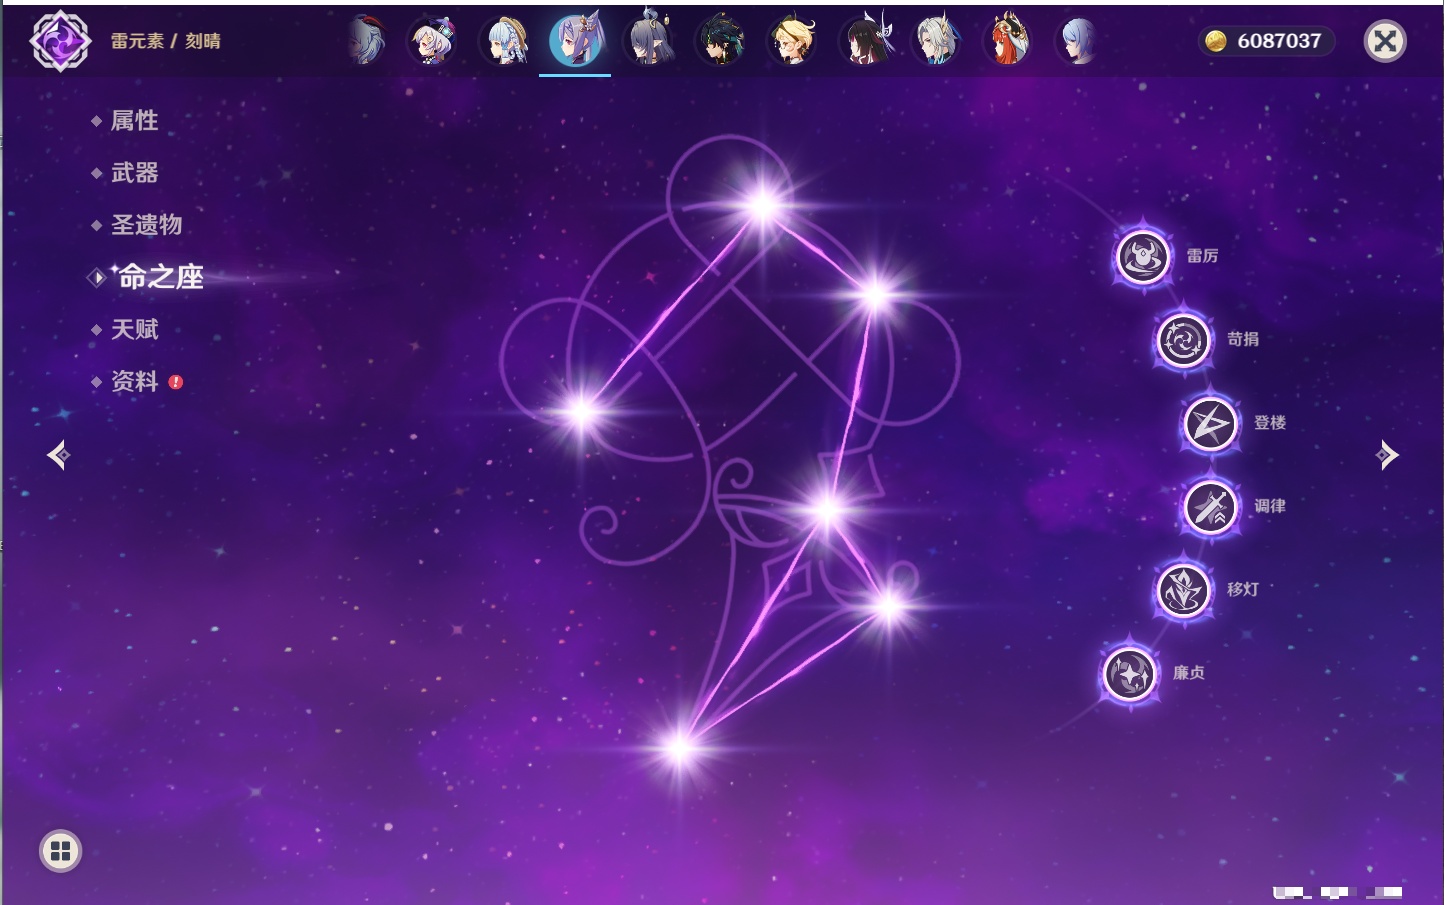Go to previous character with left arrow
The height and width of the screenshot is (905, 1444).
tap(58, 455)
